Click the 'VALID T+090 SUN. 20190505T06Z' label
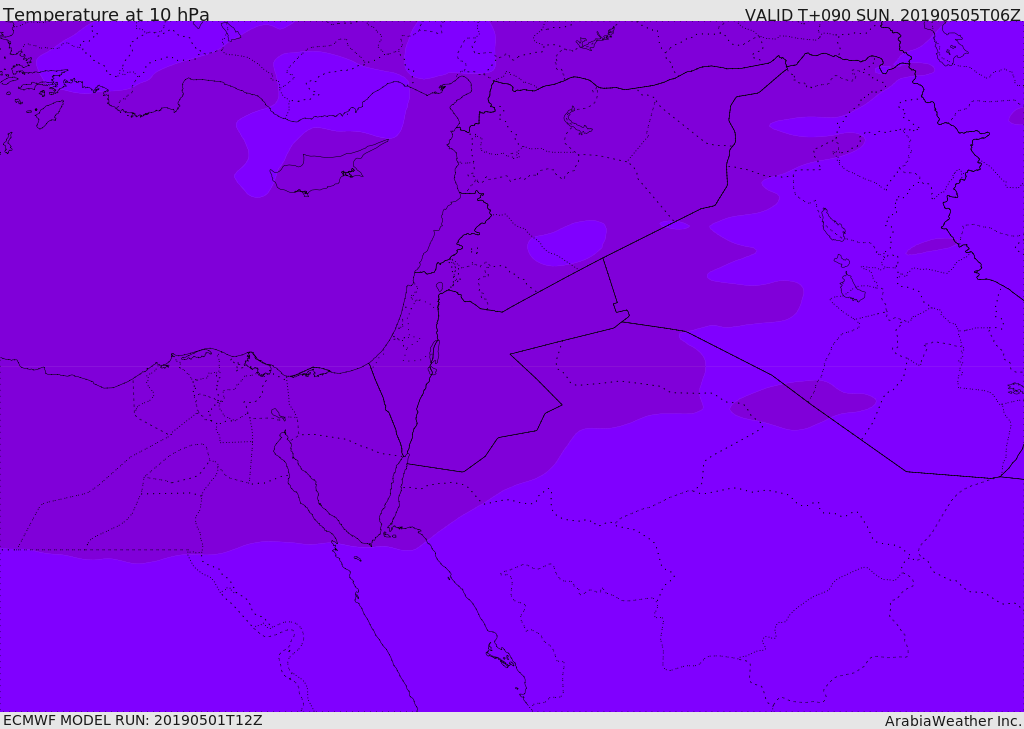This screenshot has height=729, width=1024. [882, 14]
